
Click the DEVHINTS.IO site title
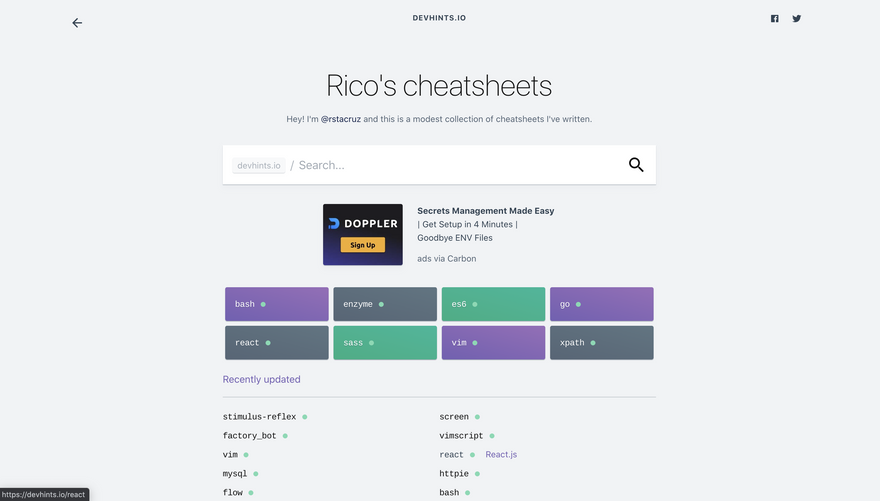click(439, 18)
